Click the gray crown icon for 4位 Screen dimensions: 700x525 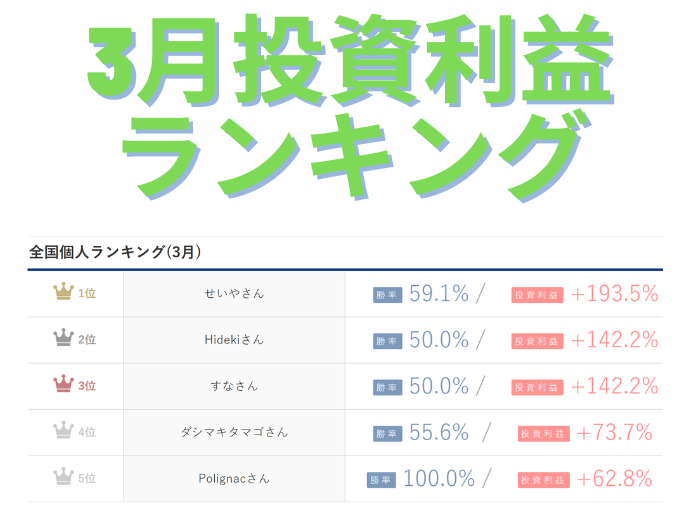coord(63,432)
